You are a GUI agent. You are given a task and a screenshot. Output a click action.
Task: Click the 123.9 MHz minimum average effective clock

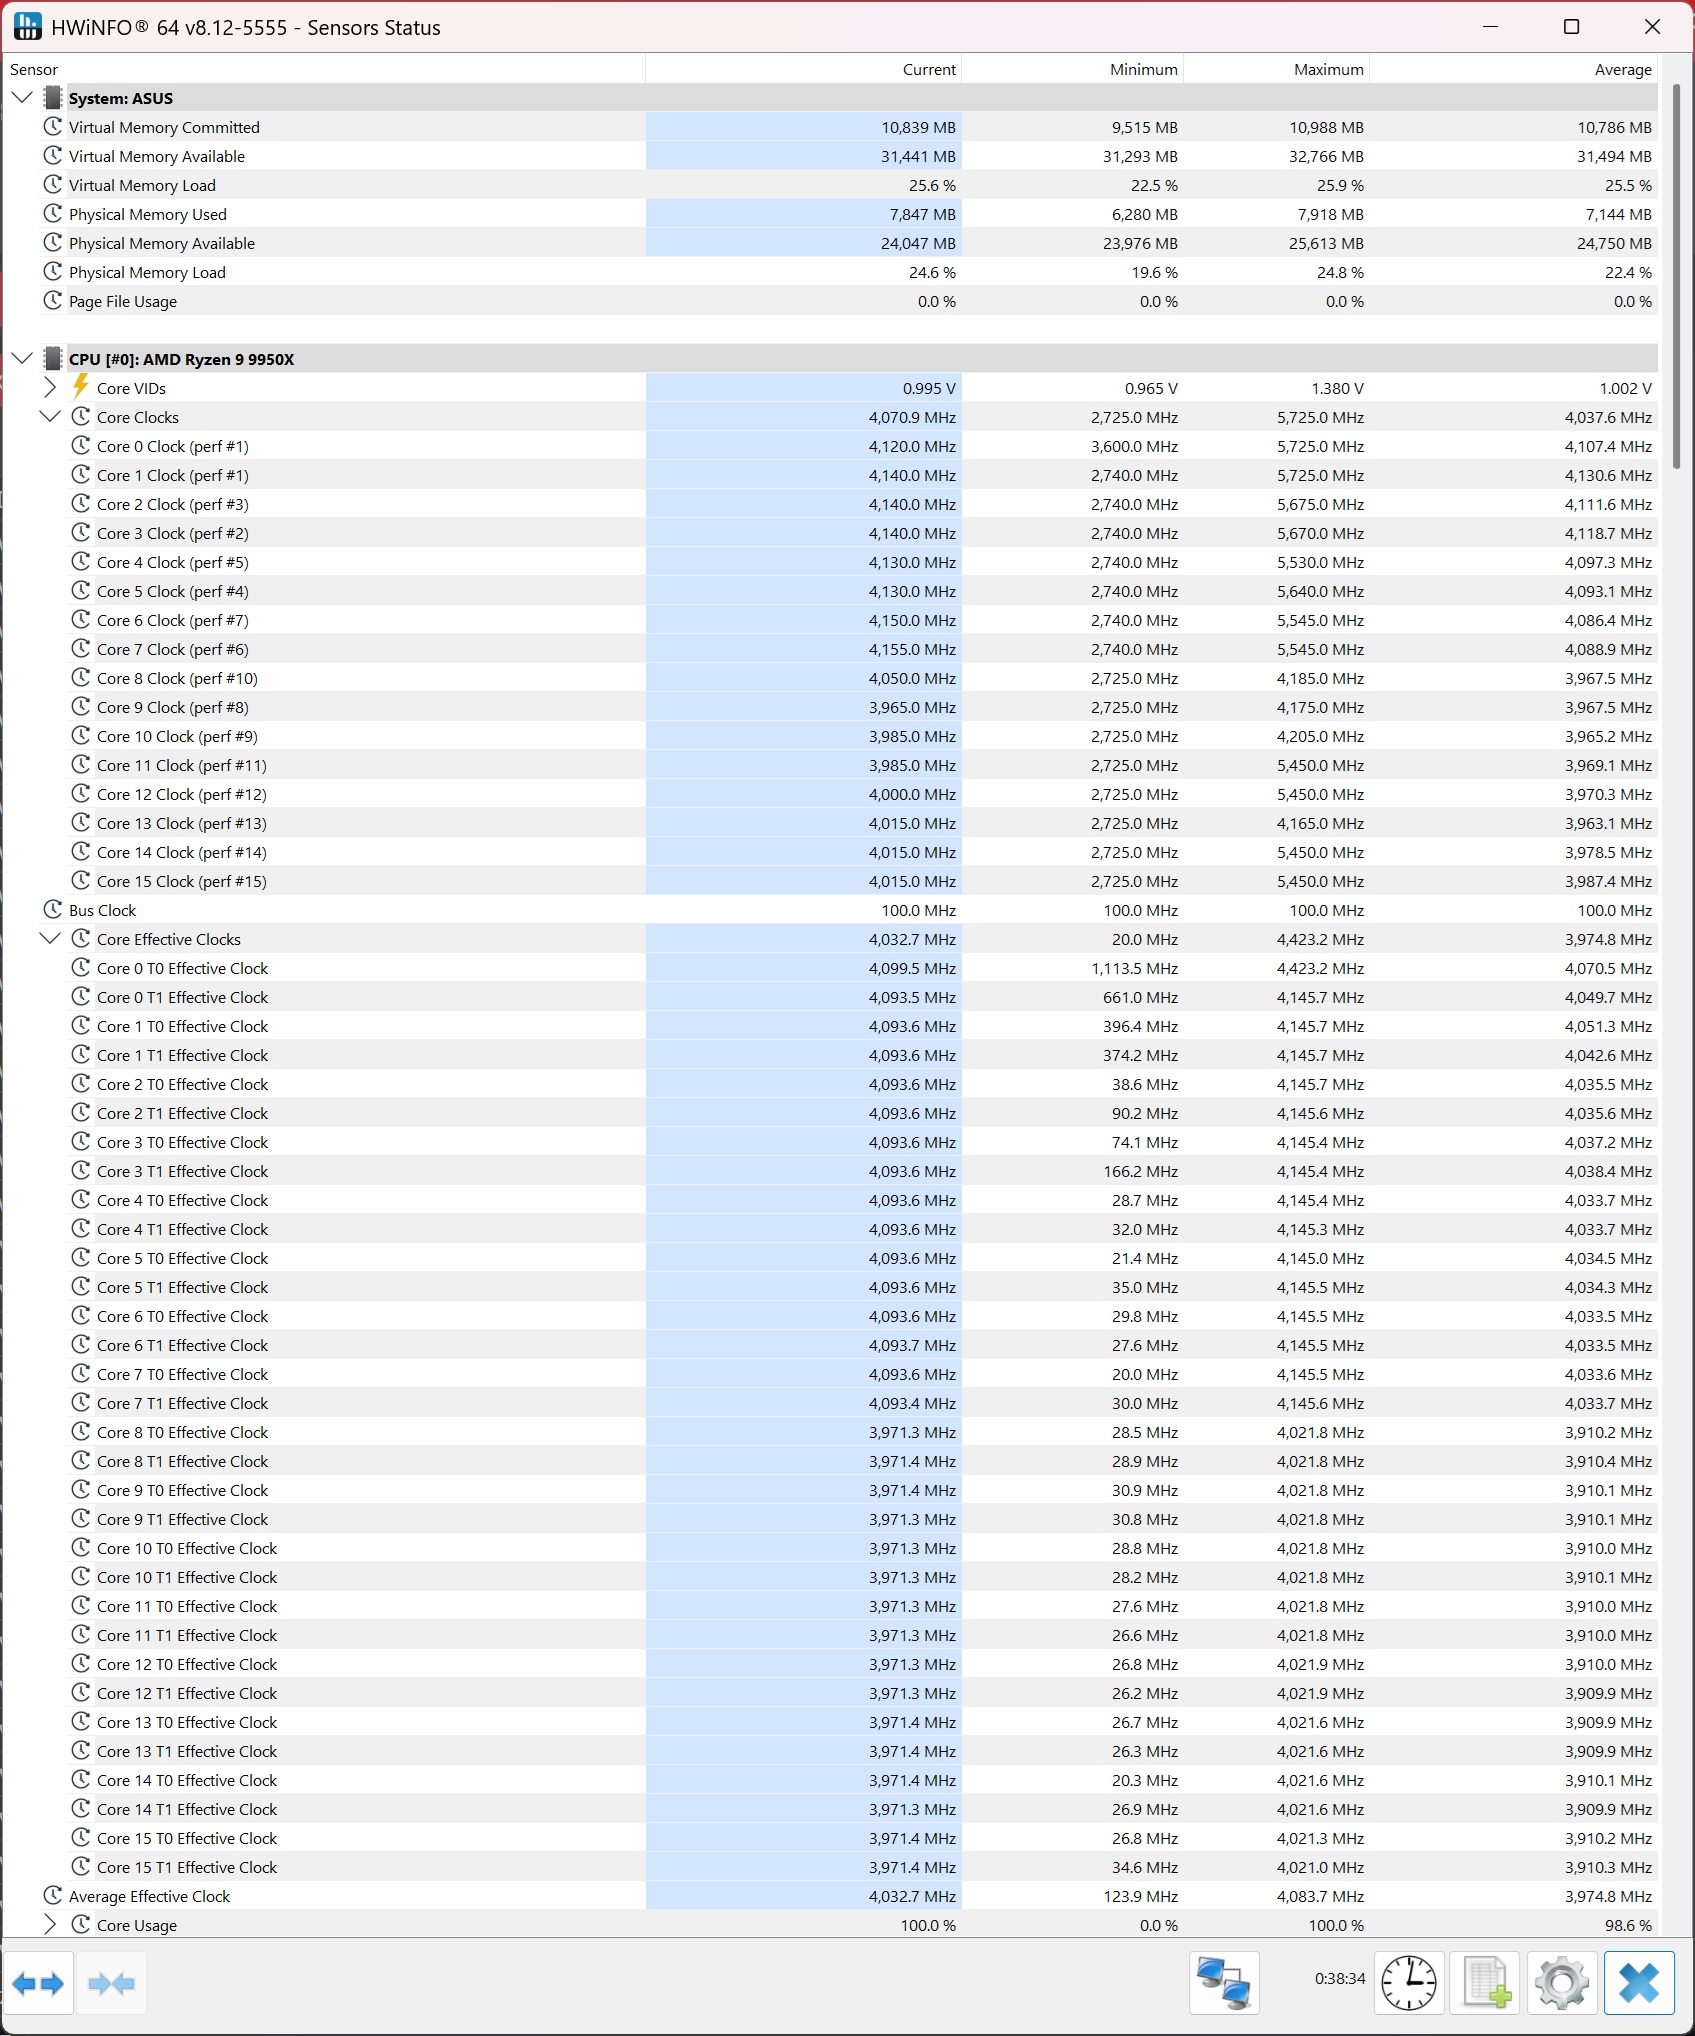pos(1140,1896)
